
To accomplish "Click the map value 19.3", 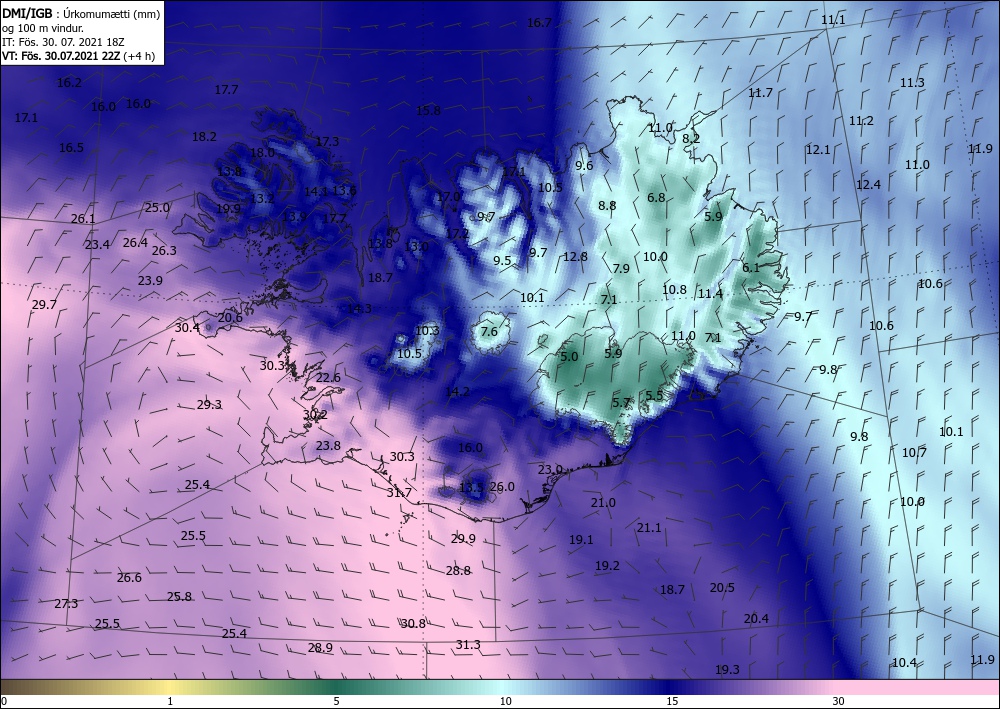I will coord(727,669).
